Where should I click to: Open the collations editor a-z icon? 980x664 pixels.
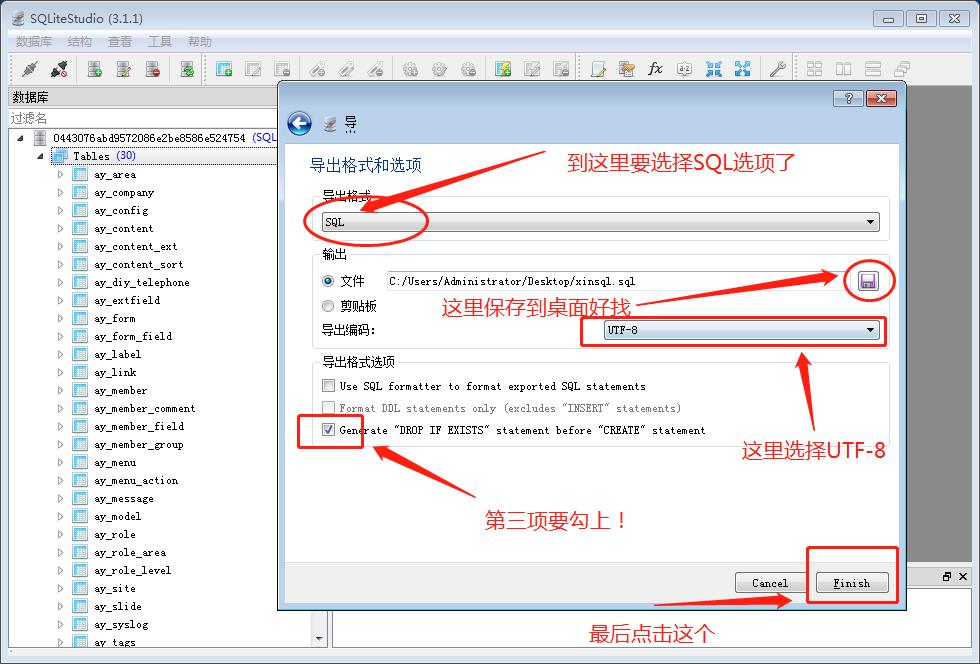tap(684, 69)
